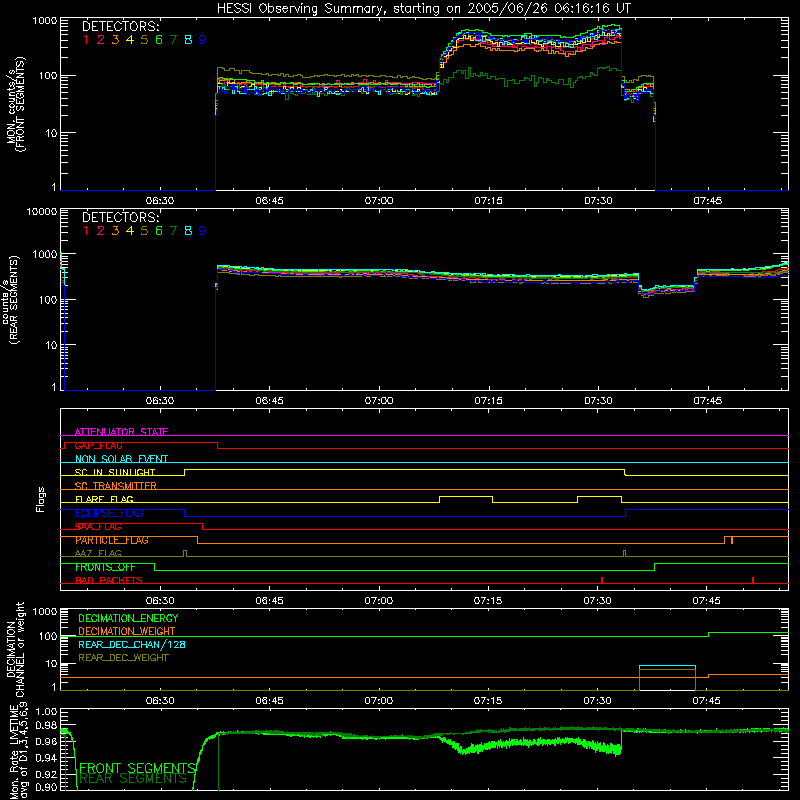800x800 pixels.
Task: Pick magenta detector 2 in the rear segments legend
Action: point(101,231)
